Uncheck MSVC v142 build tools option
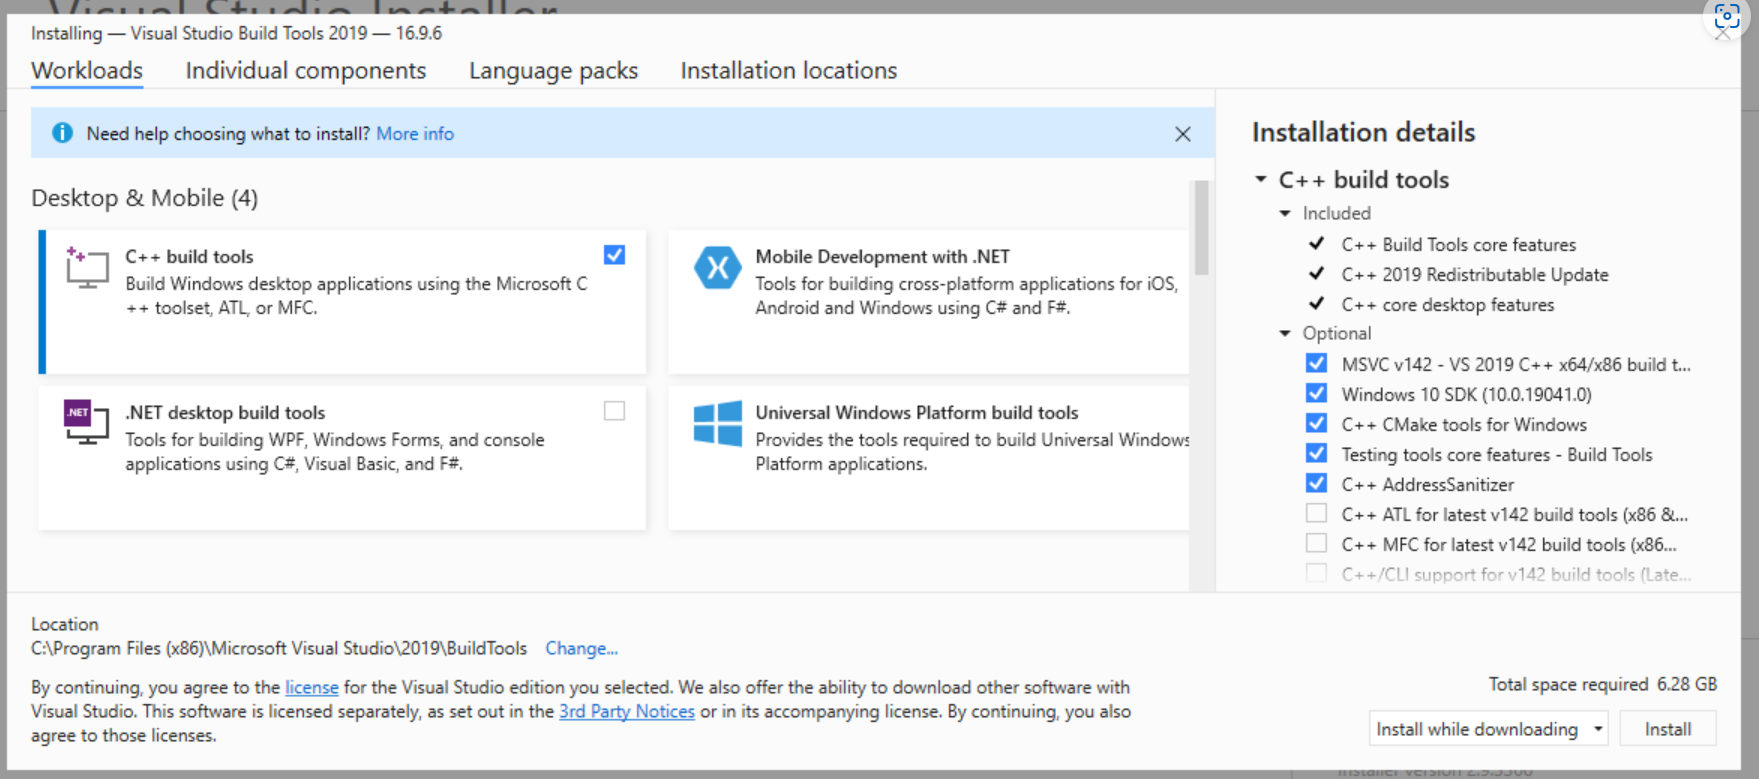 coord(1316,363)
